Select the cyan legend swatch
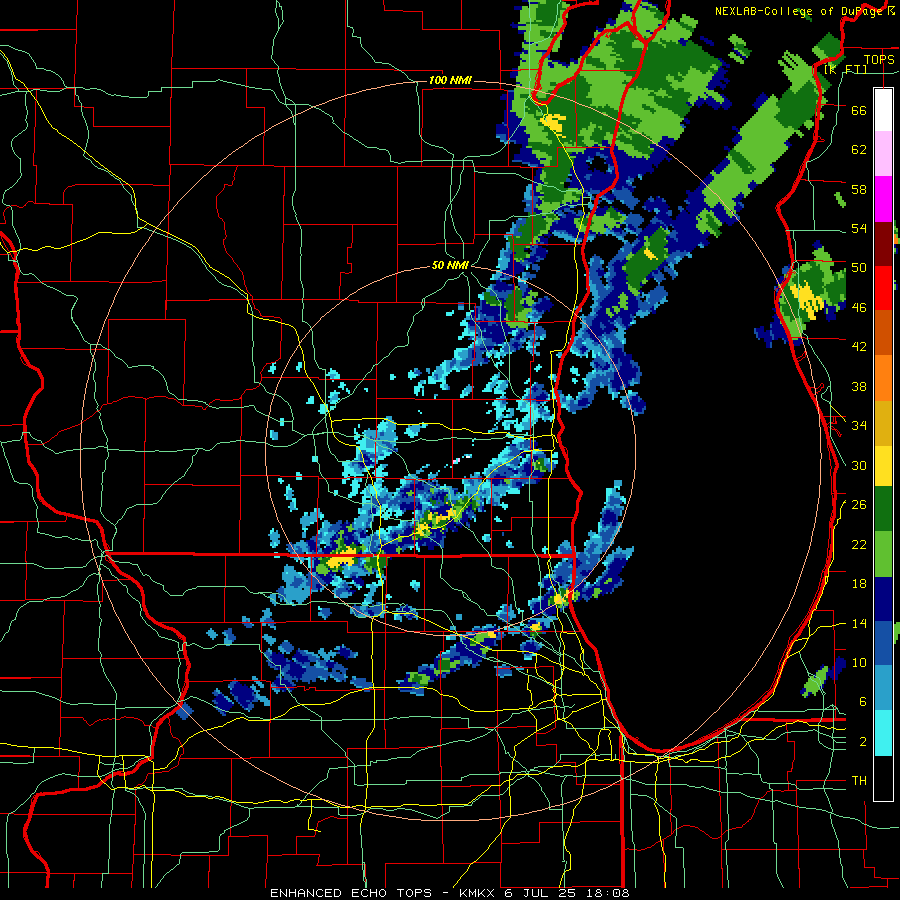This screenshot has height=900, width=900. click(x=883, y=732)
